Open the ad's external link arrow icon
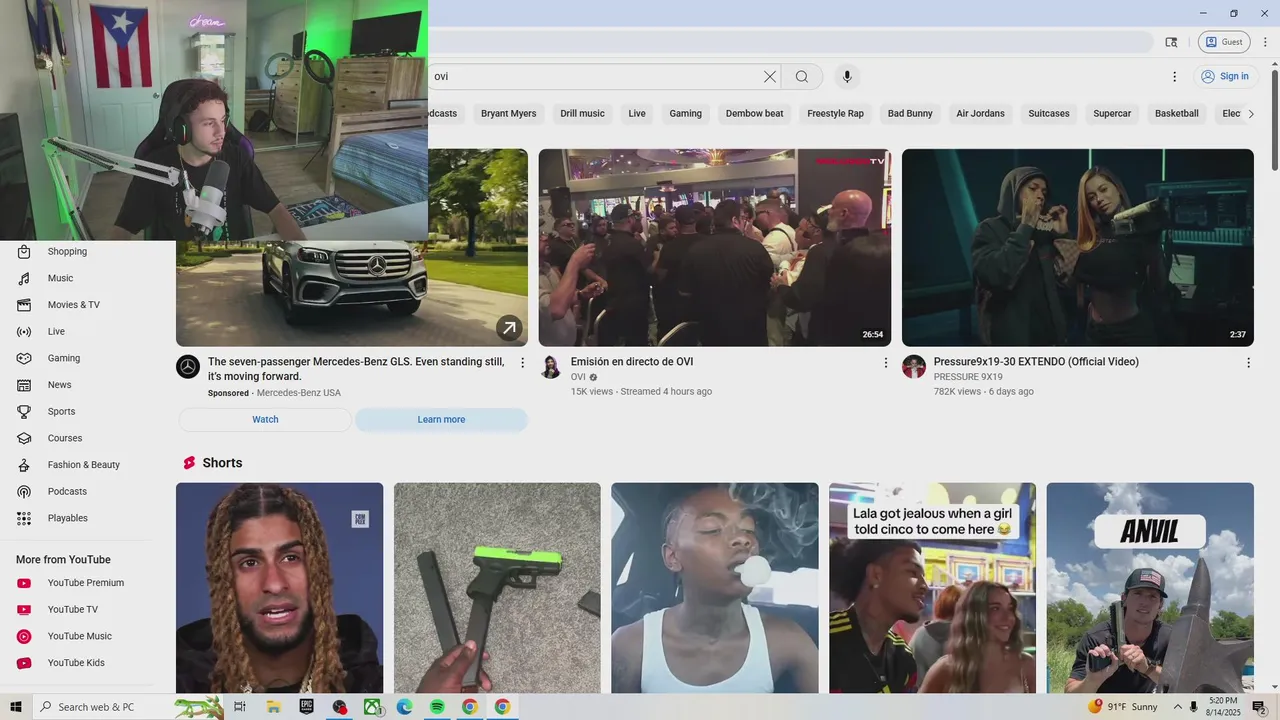The height and width of the screenshot is (720, 1280). tap(509, 327)
